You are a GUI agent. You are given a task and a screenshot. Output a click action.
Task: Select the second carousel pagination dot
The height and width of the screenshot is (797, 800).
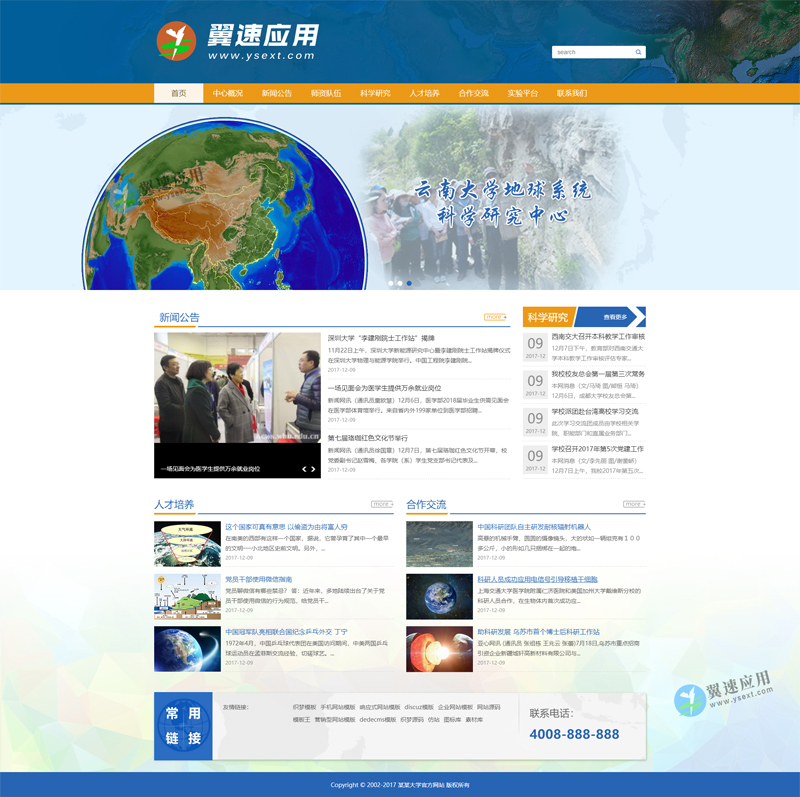click(x=400, y=283)
